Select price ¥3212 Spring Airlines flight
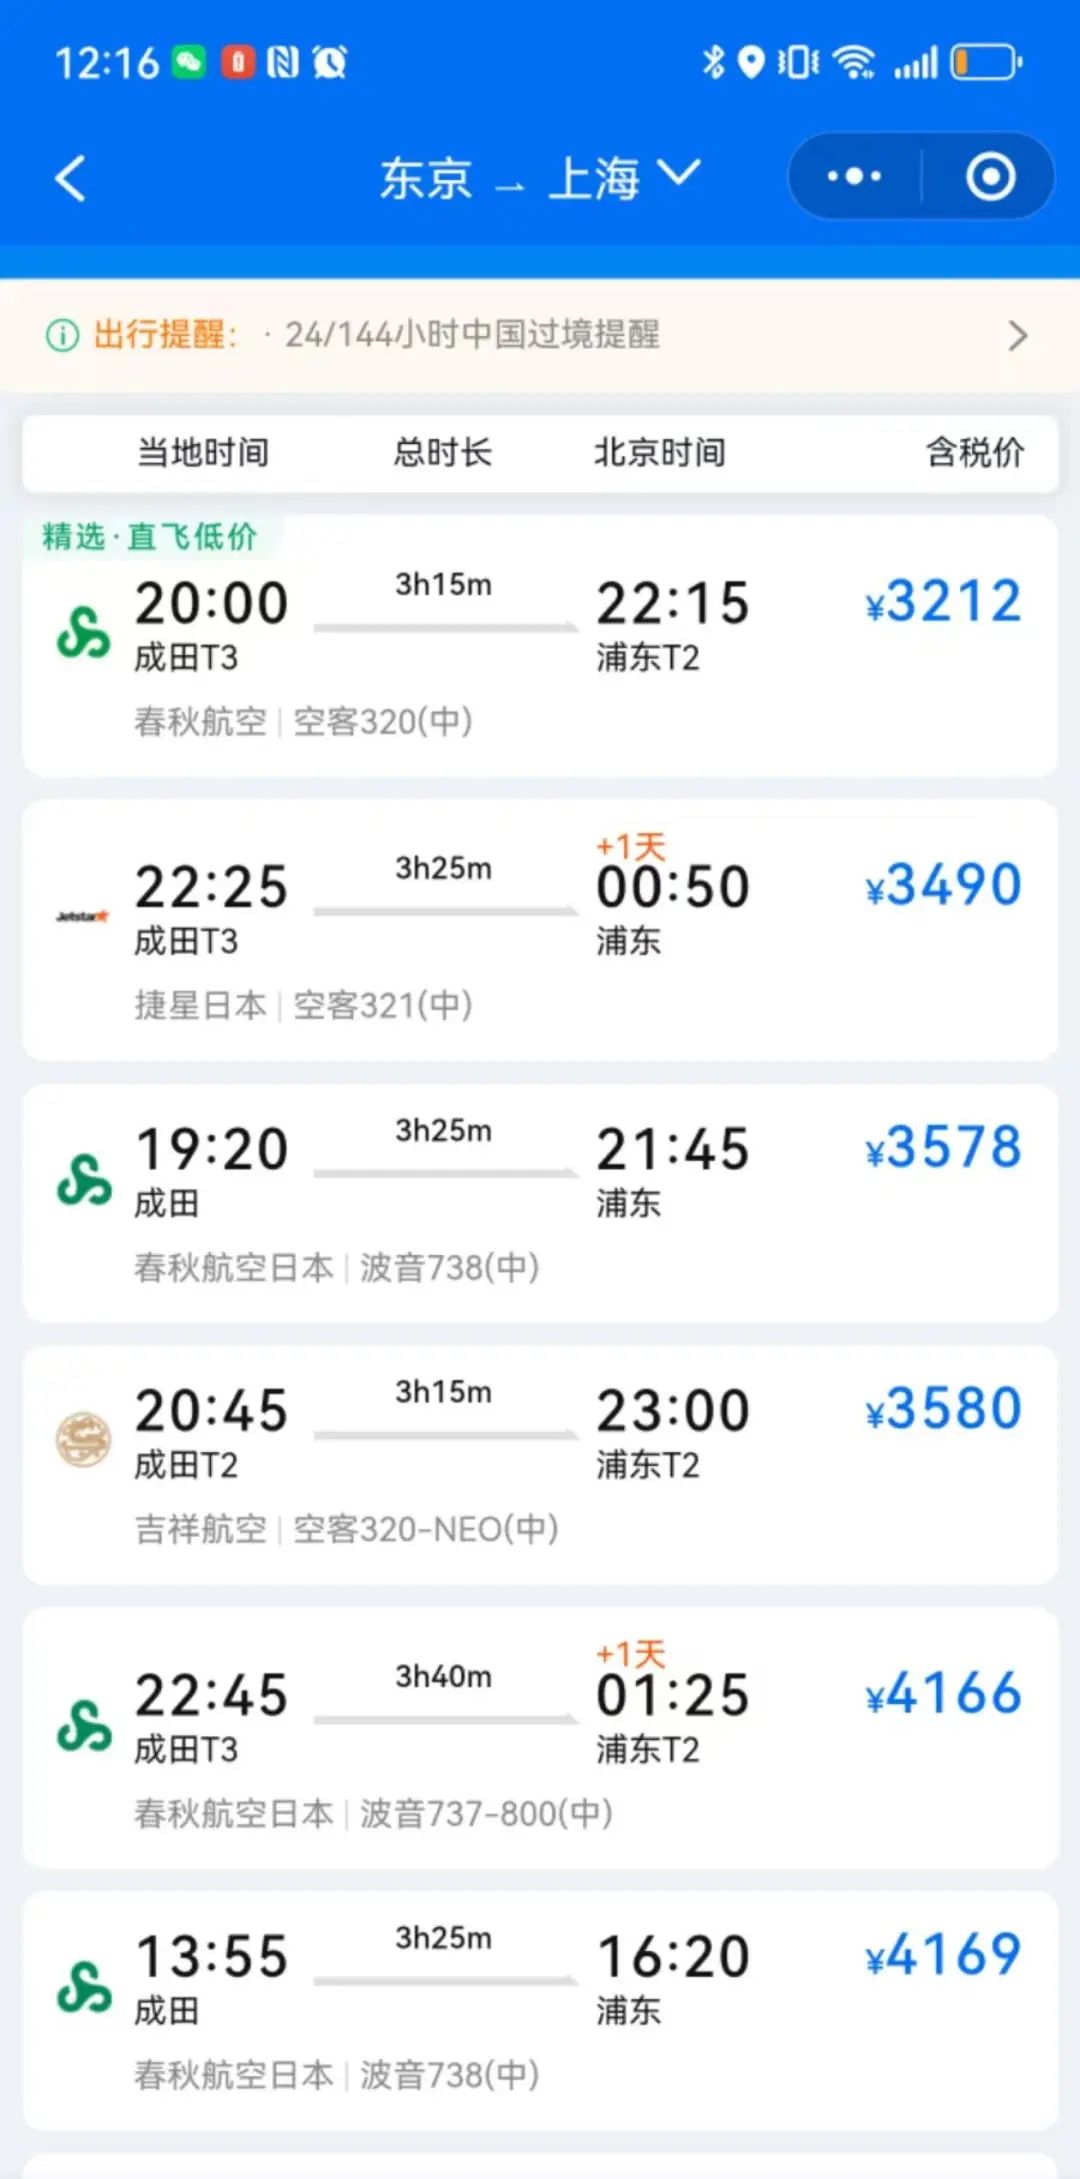 coord(540,646)
